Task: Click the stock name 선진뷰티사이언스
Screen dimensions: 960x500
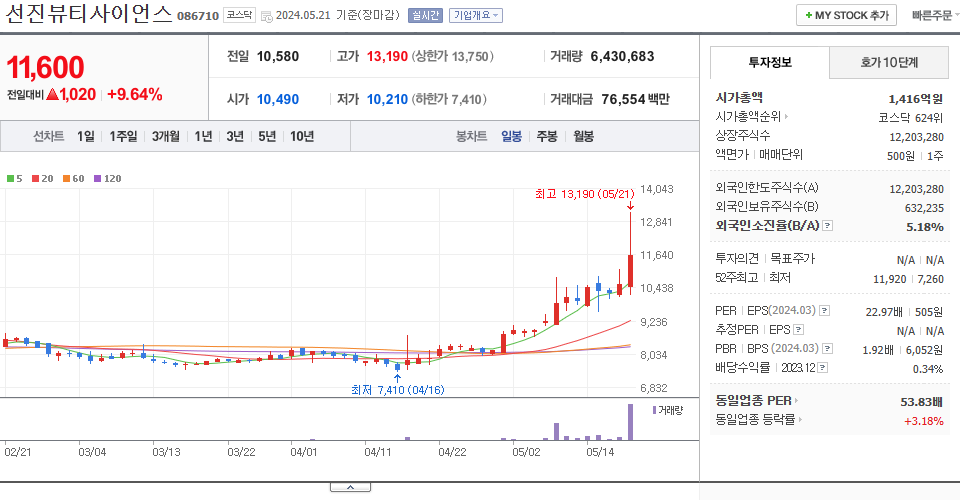Action: click(x=88, y=14)
